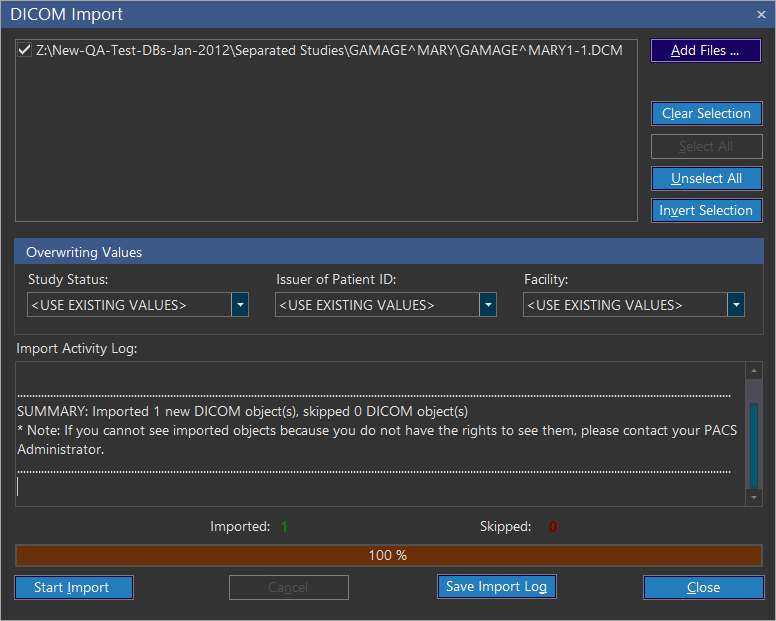The image size is (776, 621).
Task: Click the Add Files button
Action: pyautogui.click(x=705, y=51)
